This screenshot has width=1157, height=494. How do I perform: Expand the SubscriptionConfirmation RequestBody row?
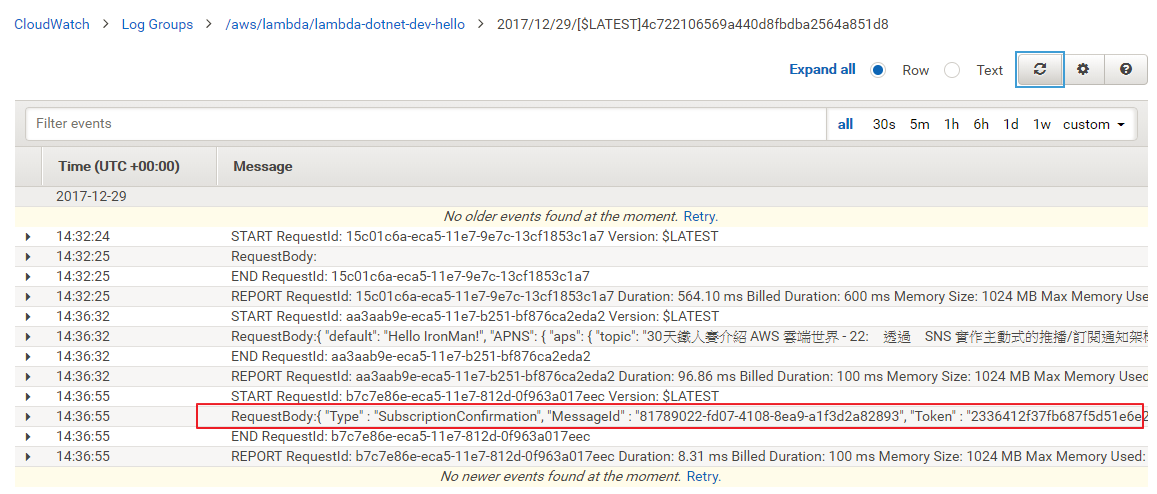[x=28, y=417]
